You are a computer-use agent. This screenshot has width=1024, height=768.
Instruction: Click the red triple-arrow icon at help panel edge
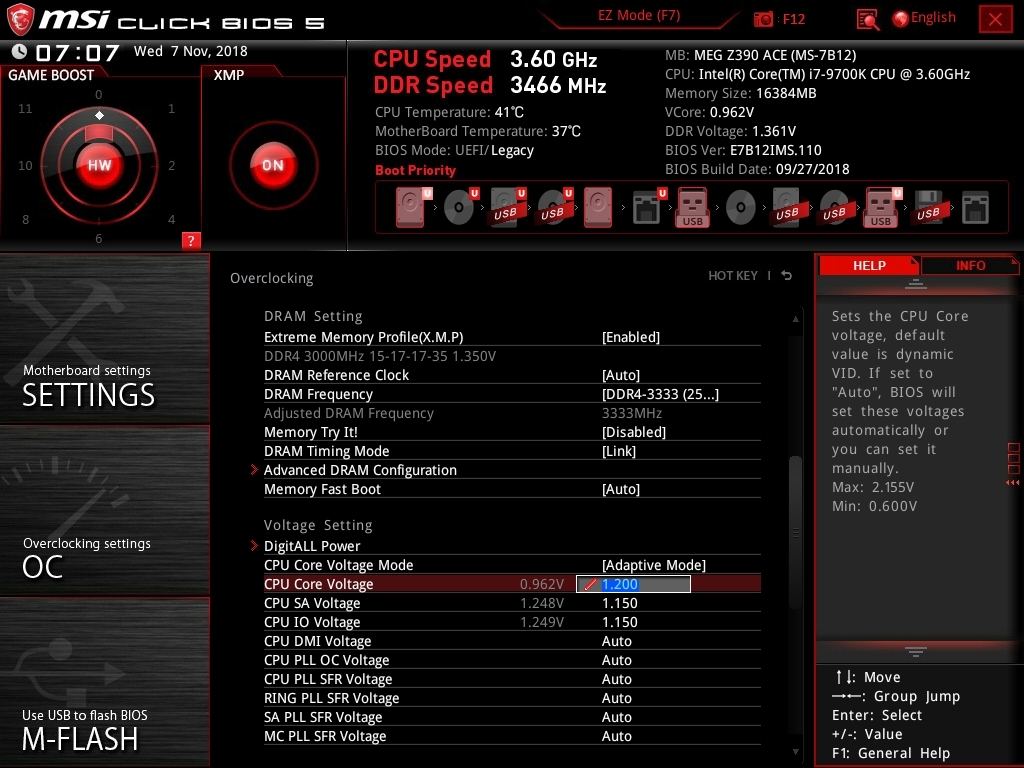tap(1012, 483)
